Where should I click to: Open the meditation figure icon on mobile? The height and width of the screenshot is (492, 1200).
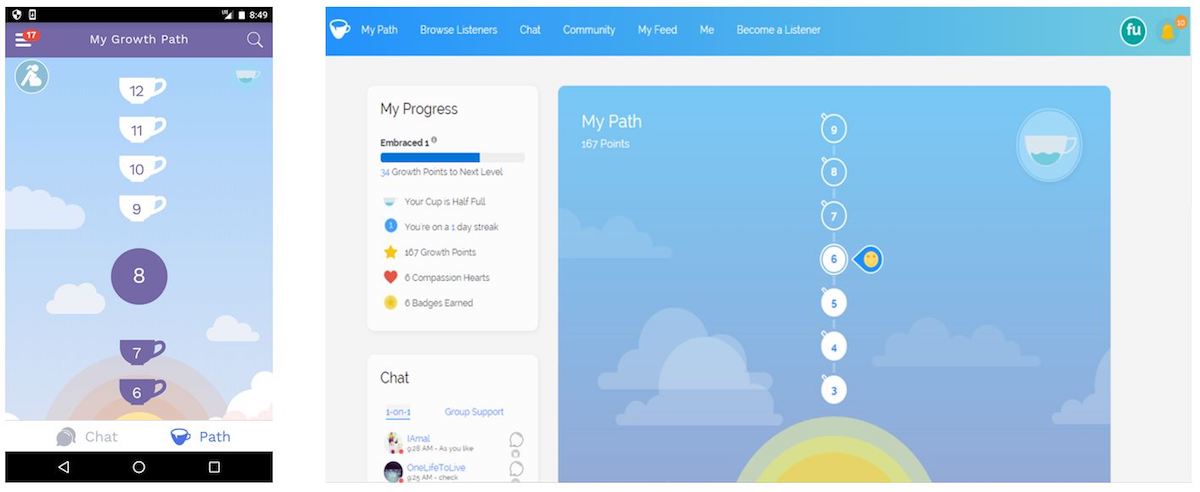tap(32, 77)
